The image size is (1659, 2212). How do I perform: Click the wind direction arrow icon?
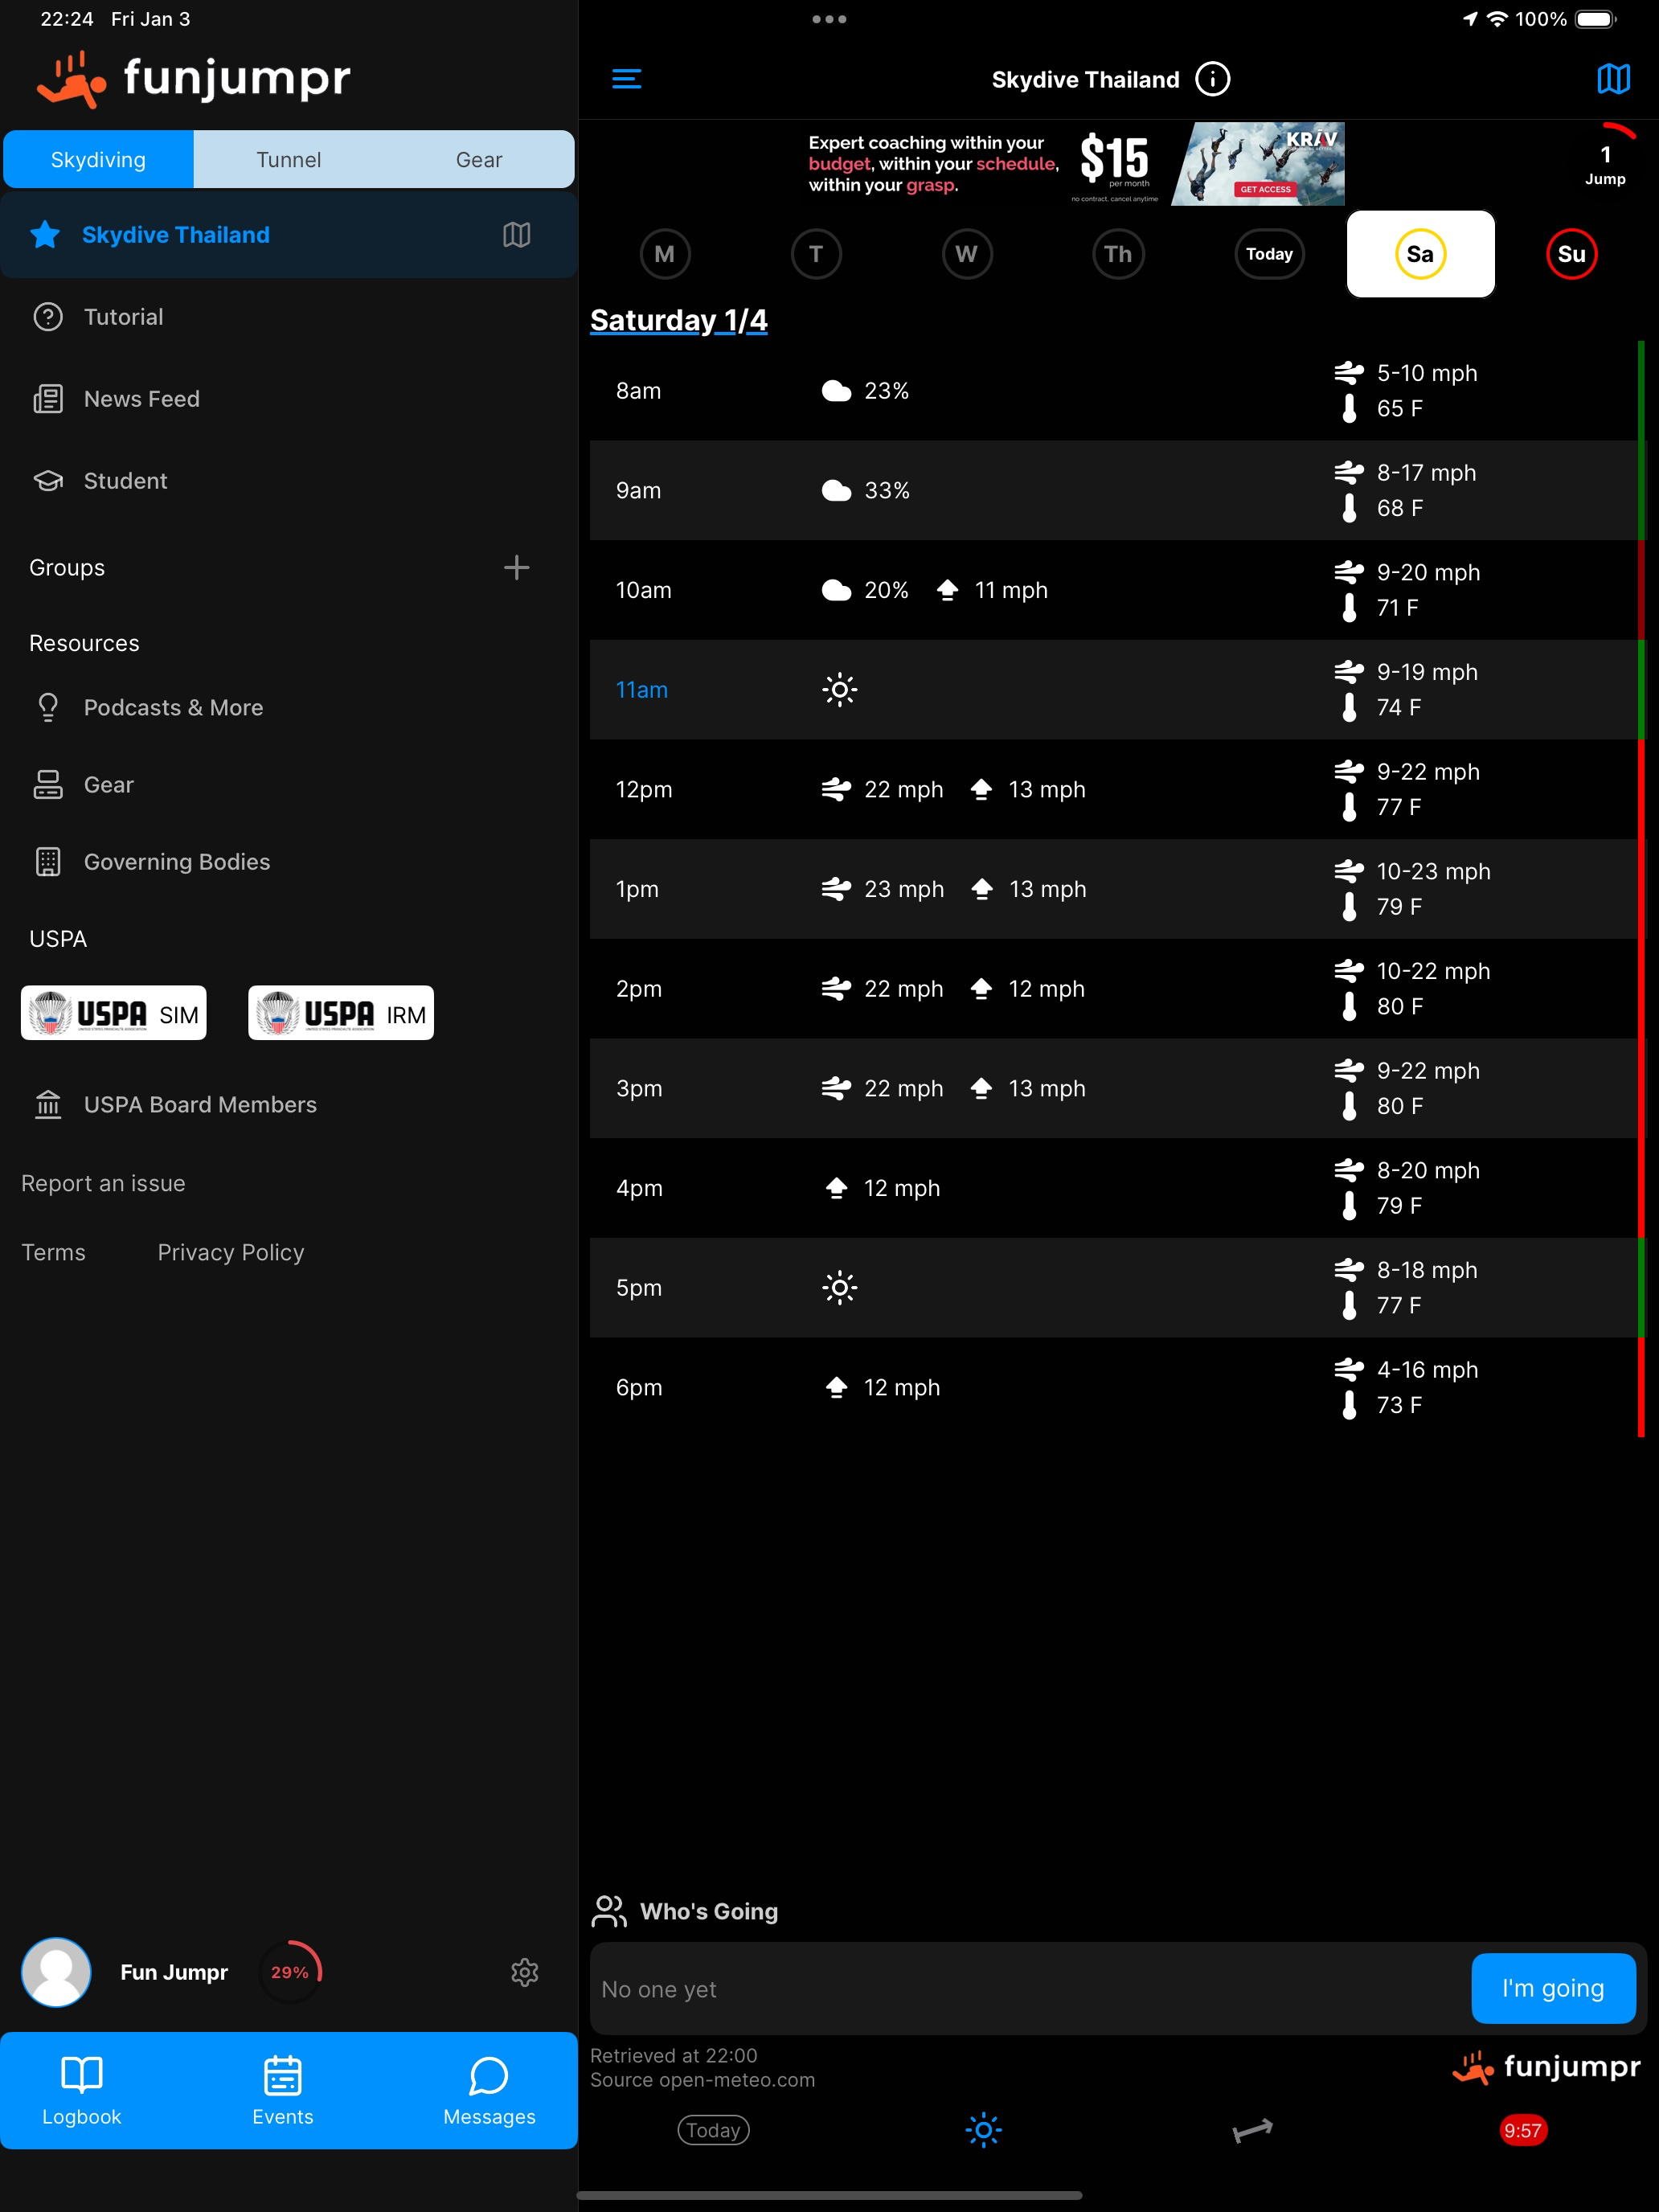coord(1252,2130)
